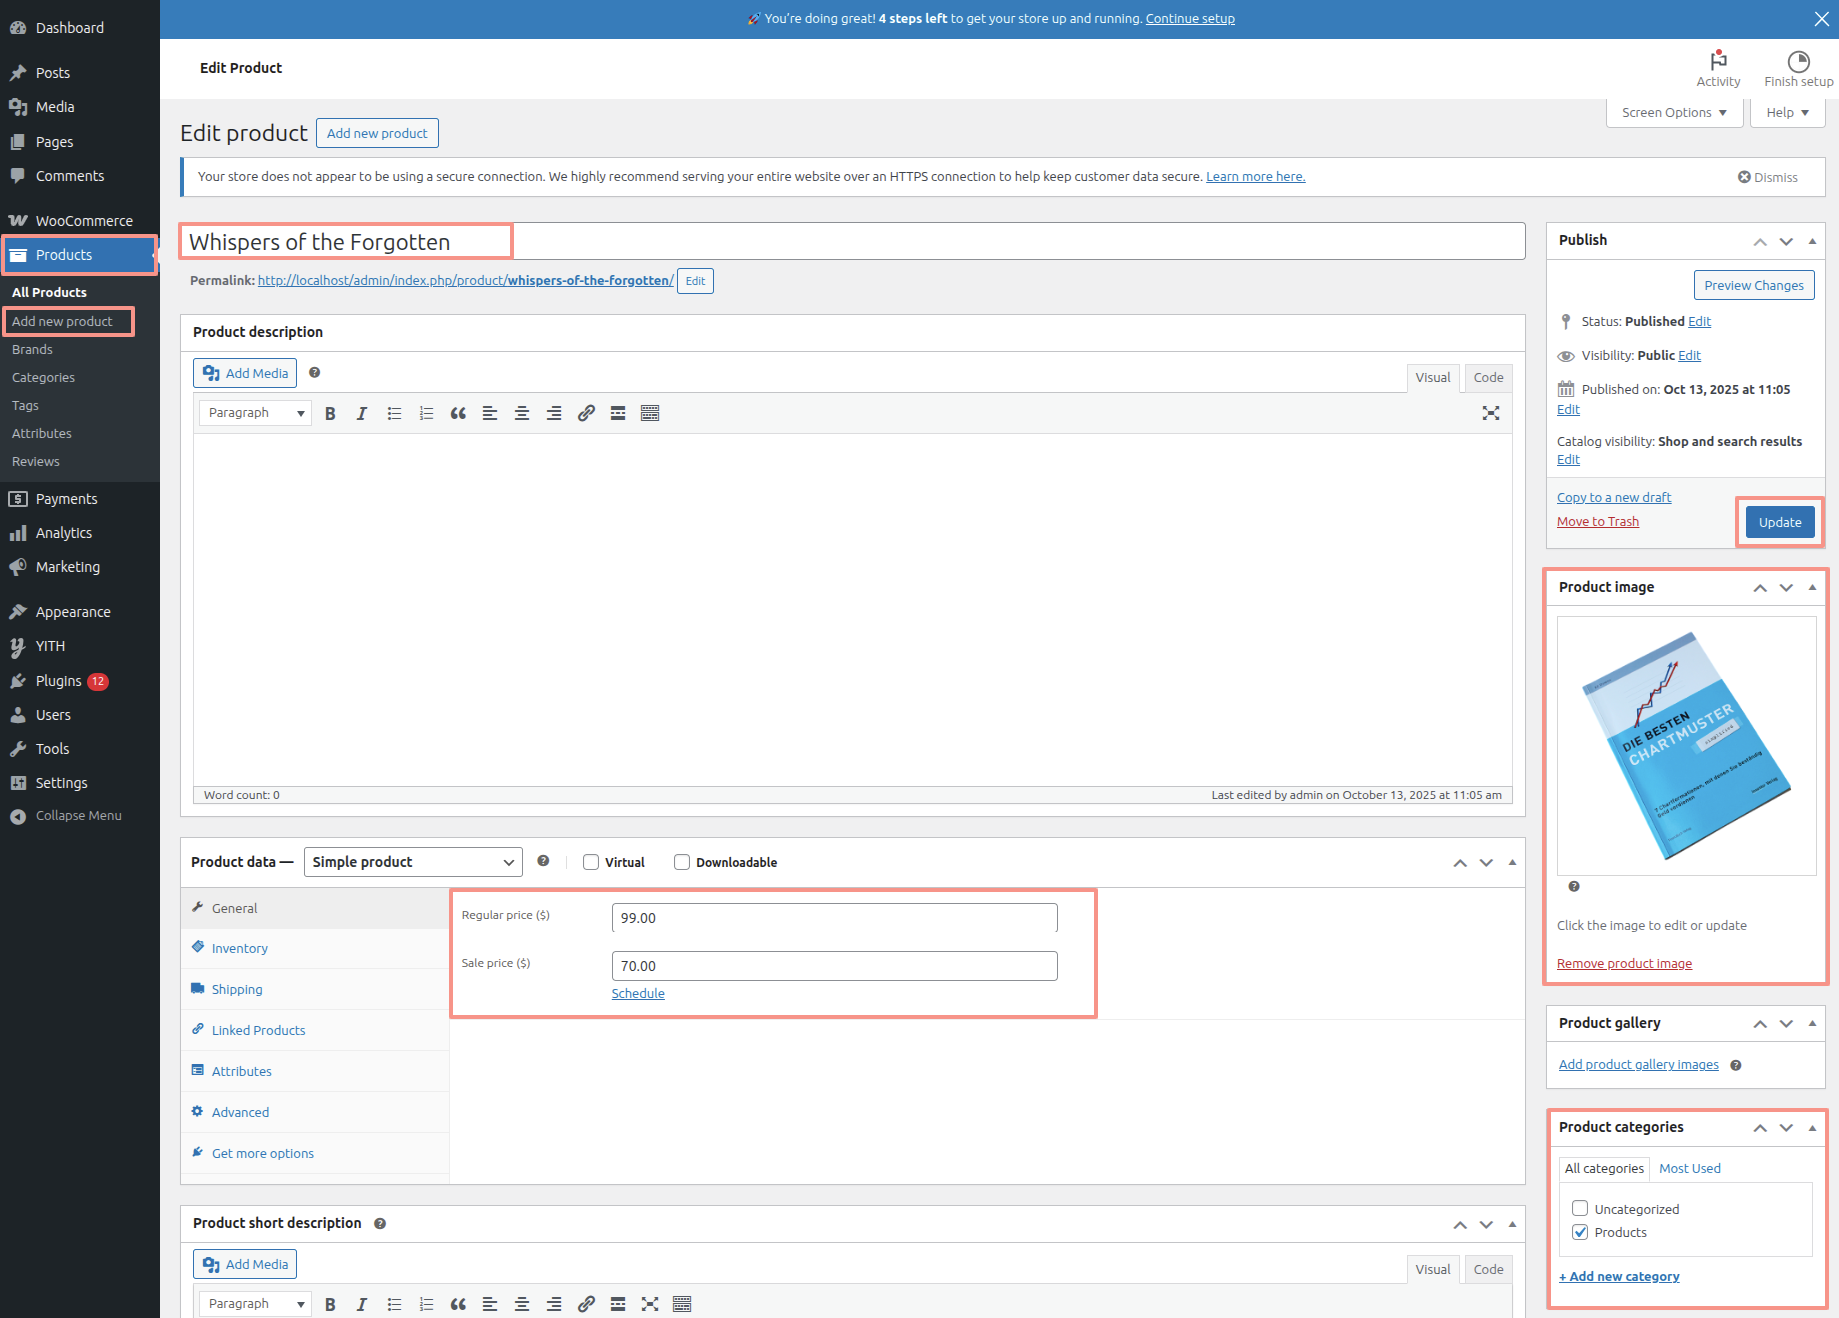Click the Insert/edit link icon
The height and width of the screenshot is (1318, 1839).
586,414
